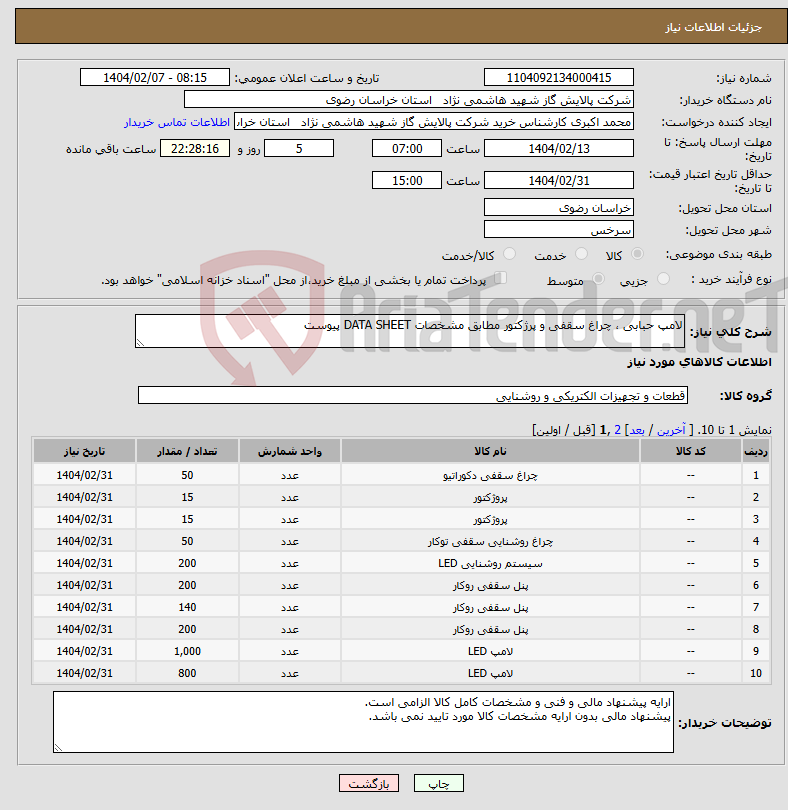This screenshot has width=788, height=810.
Task: Select the کالا/خدمت radio button
Action: pos(509,254)
